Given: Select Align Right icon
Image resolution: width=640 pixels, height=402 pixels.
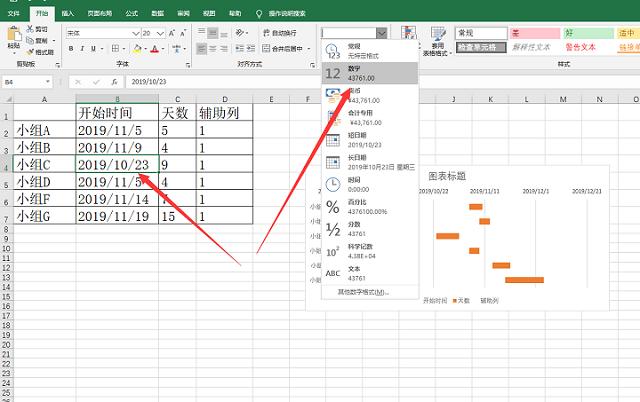Looking at the screenshot, I should 224,49.
